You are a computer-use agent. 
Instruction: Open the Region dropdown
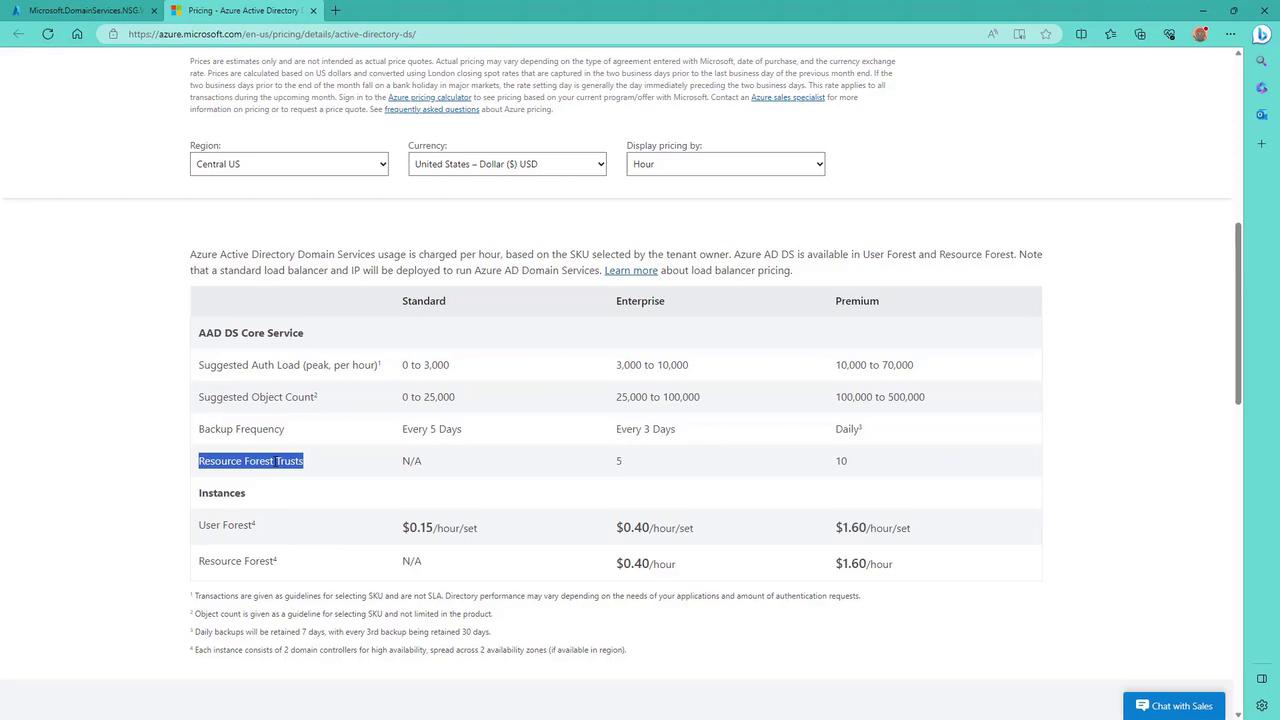(289, 164)
